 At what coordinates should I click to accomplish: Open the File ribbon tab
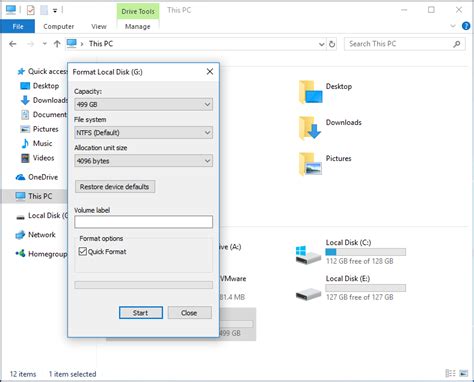coord(18,26)
